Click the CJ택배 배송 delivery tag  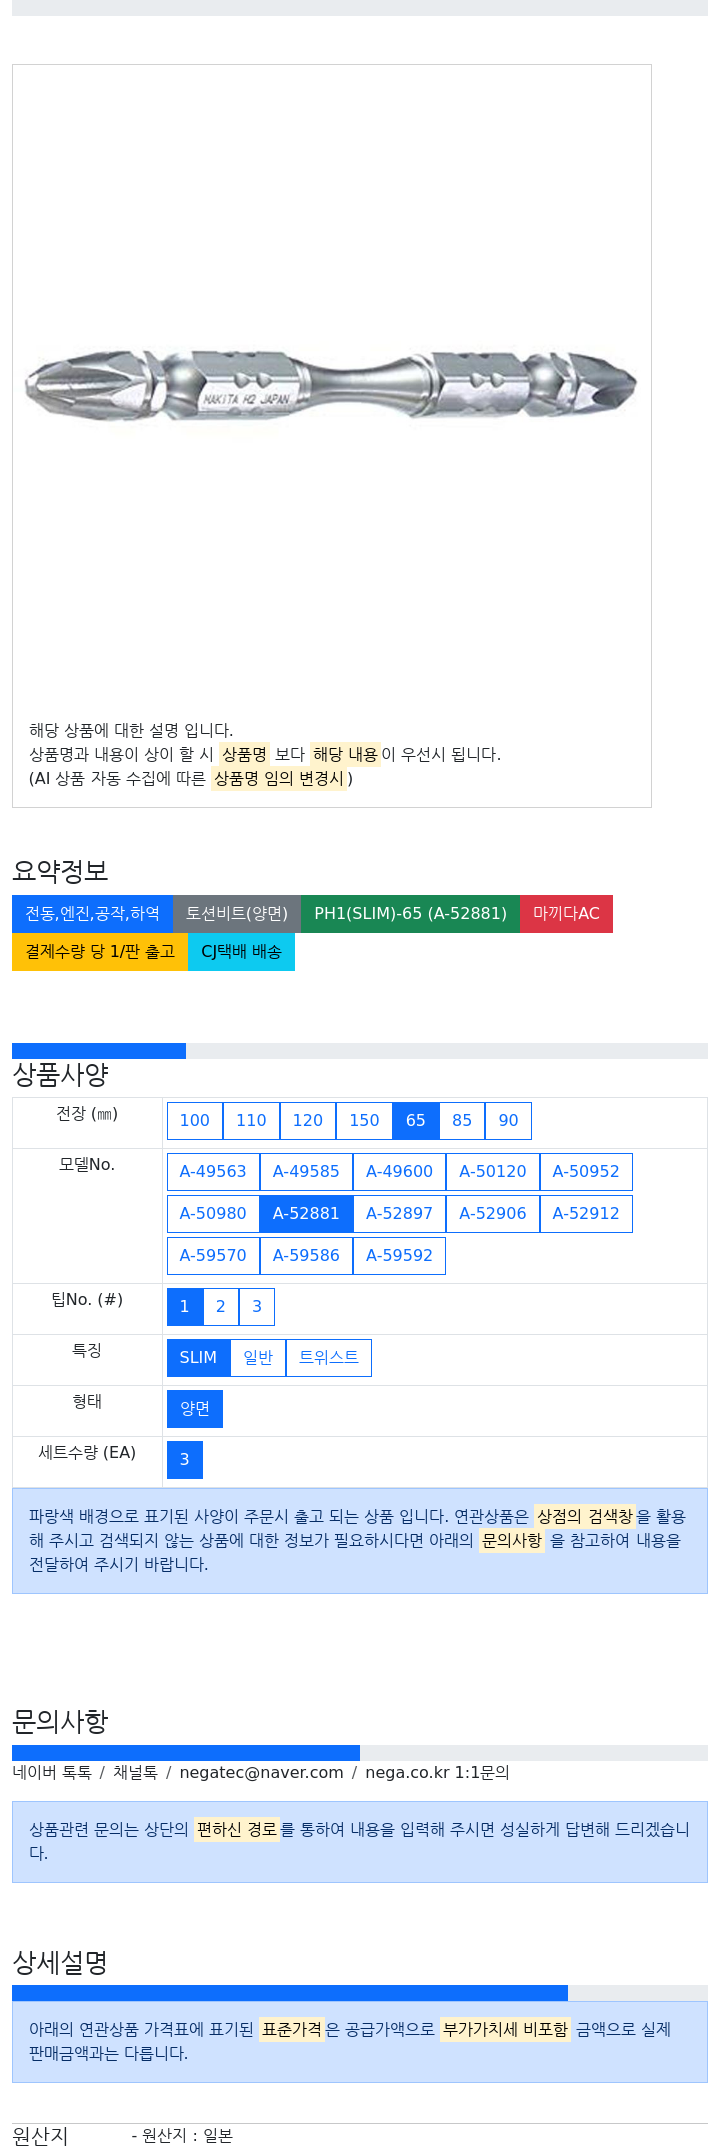point(241,952)
